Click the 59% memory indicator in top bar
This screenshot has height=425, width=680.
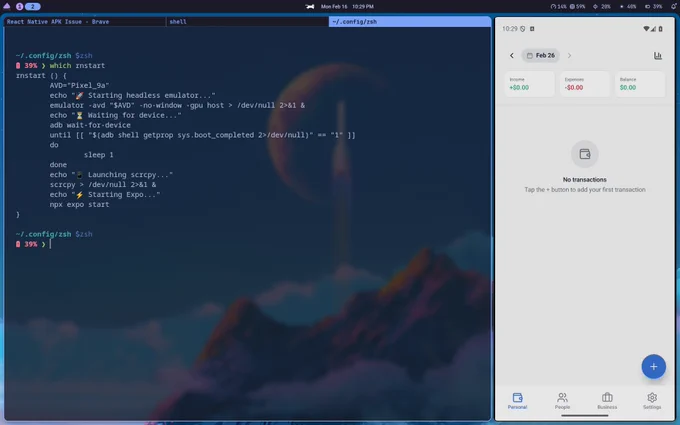578,7
